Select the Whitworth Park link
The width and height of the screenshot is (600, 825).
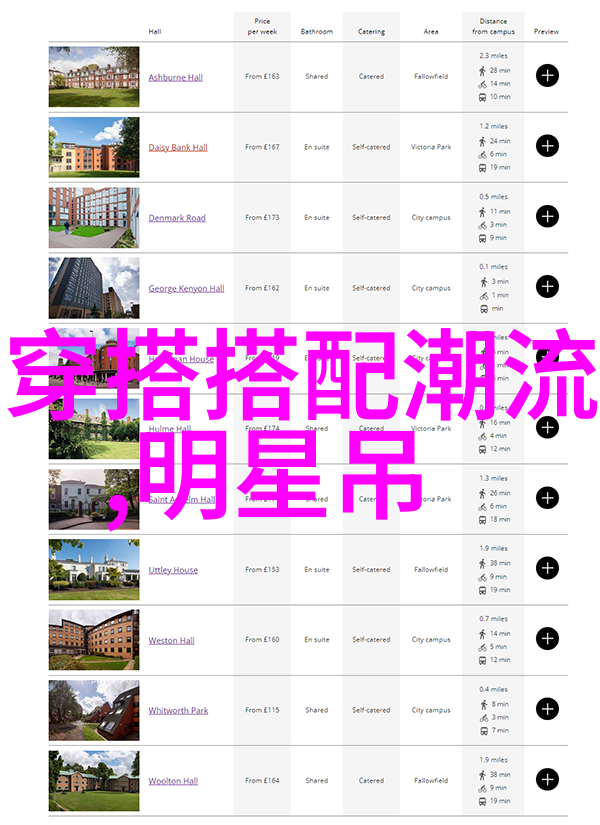point(178,711)
